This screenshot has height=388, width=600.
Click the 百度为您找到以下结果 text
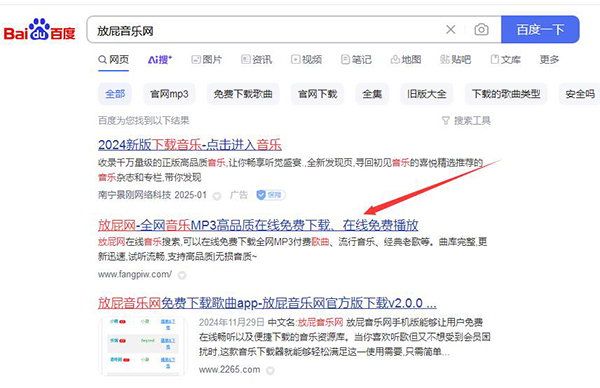[143, 121]
